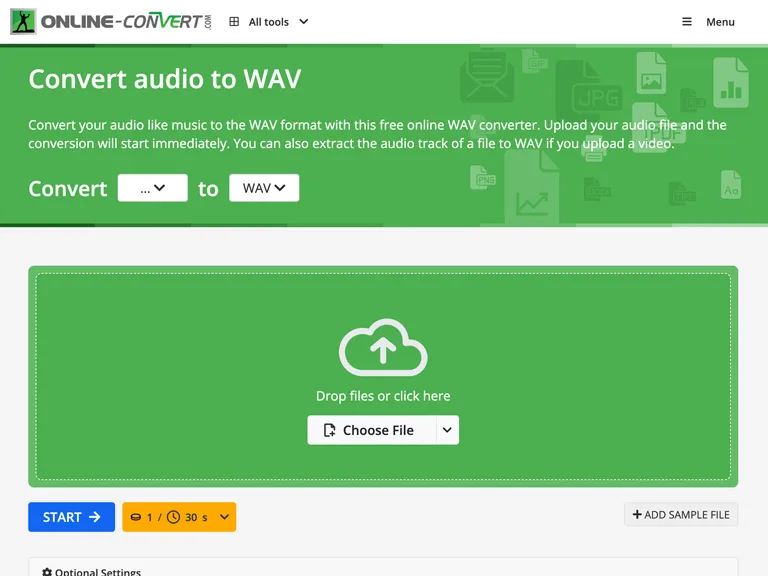
Task: Click the clock icon next to 30 s
Action: 173,517
